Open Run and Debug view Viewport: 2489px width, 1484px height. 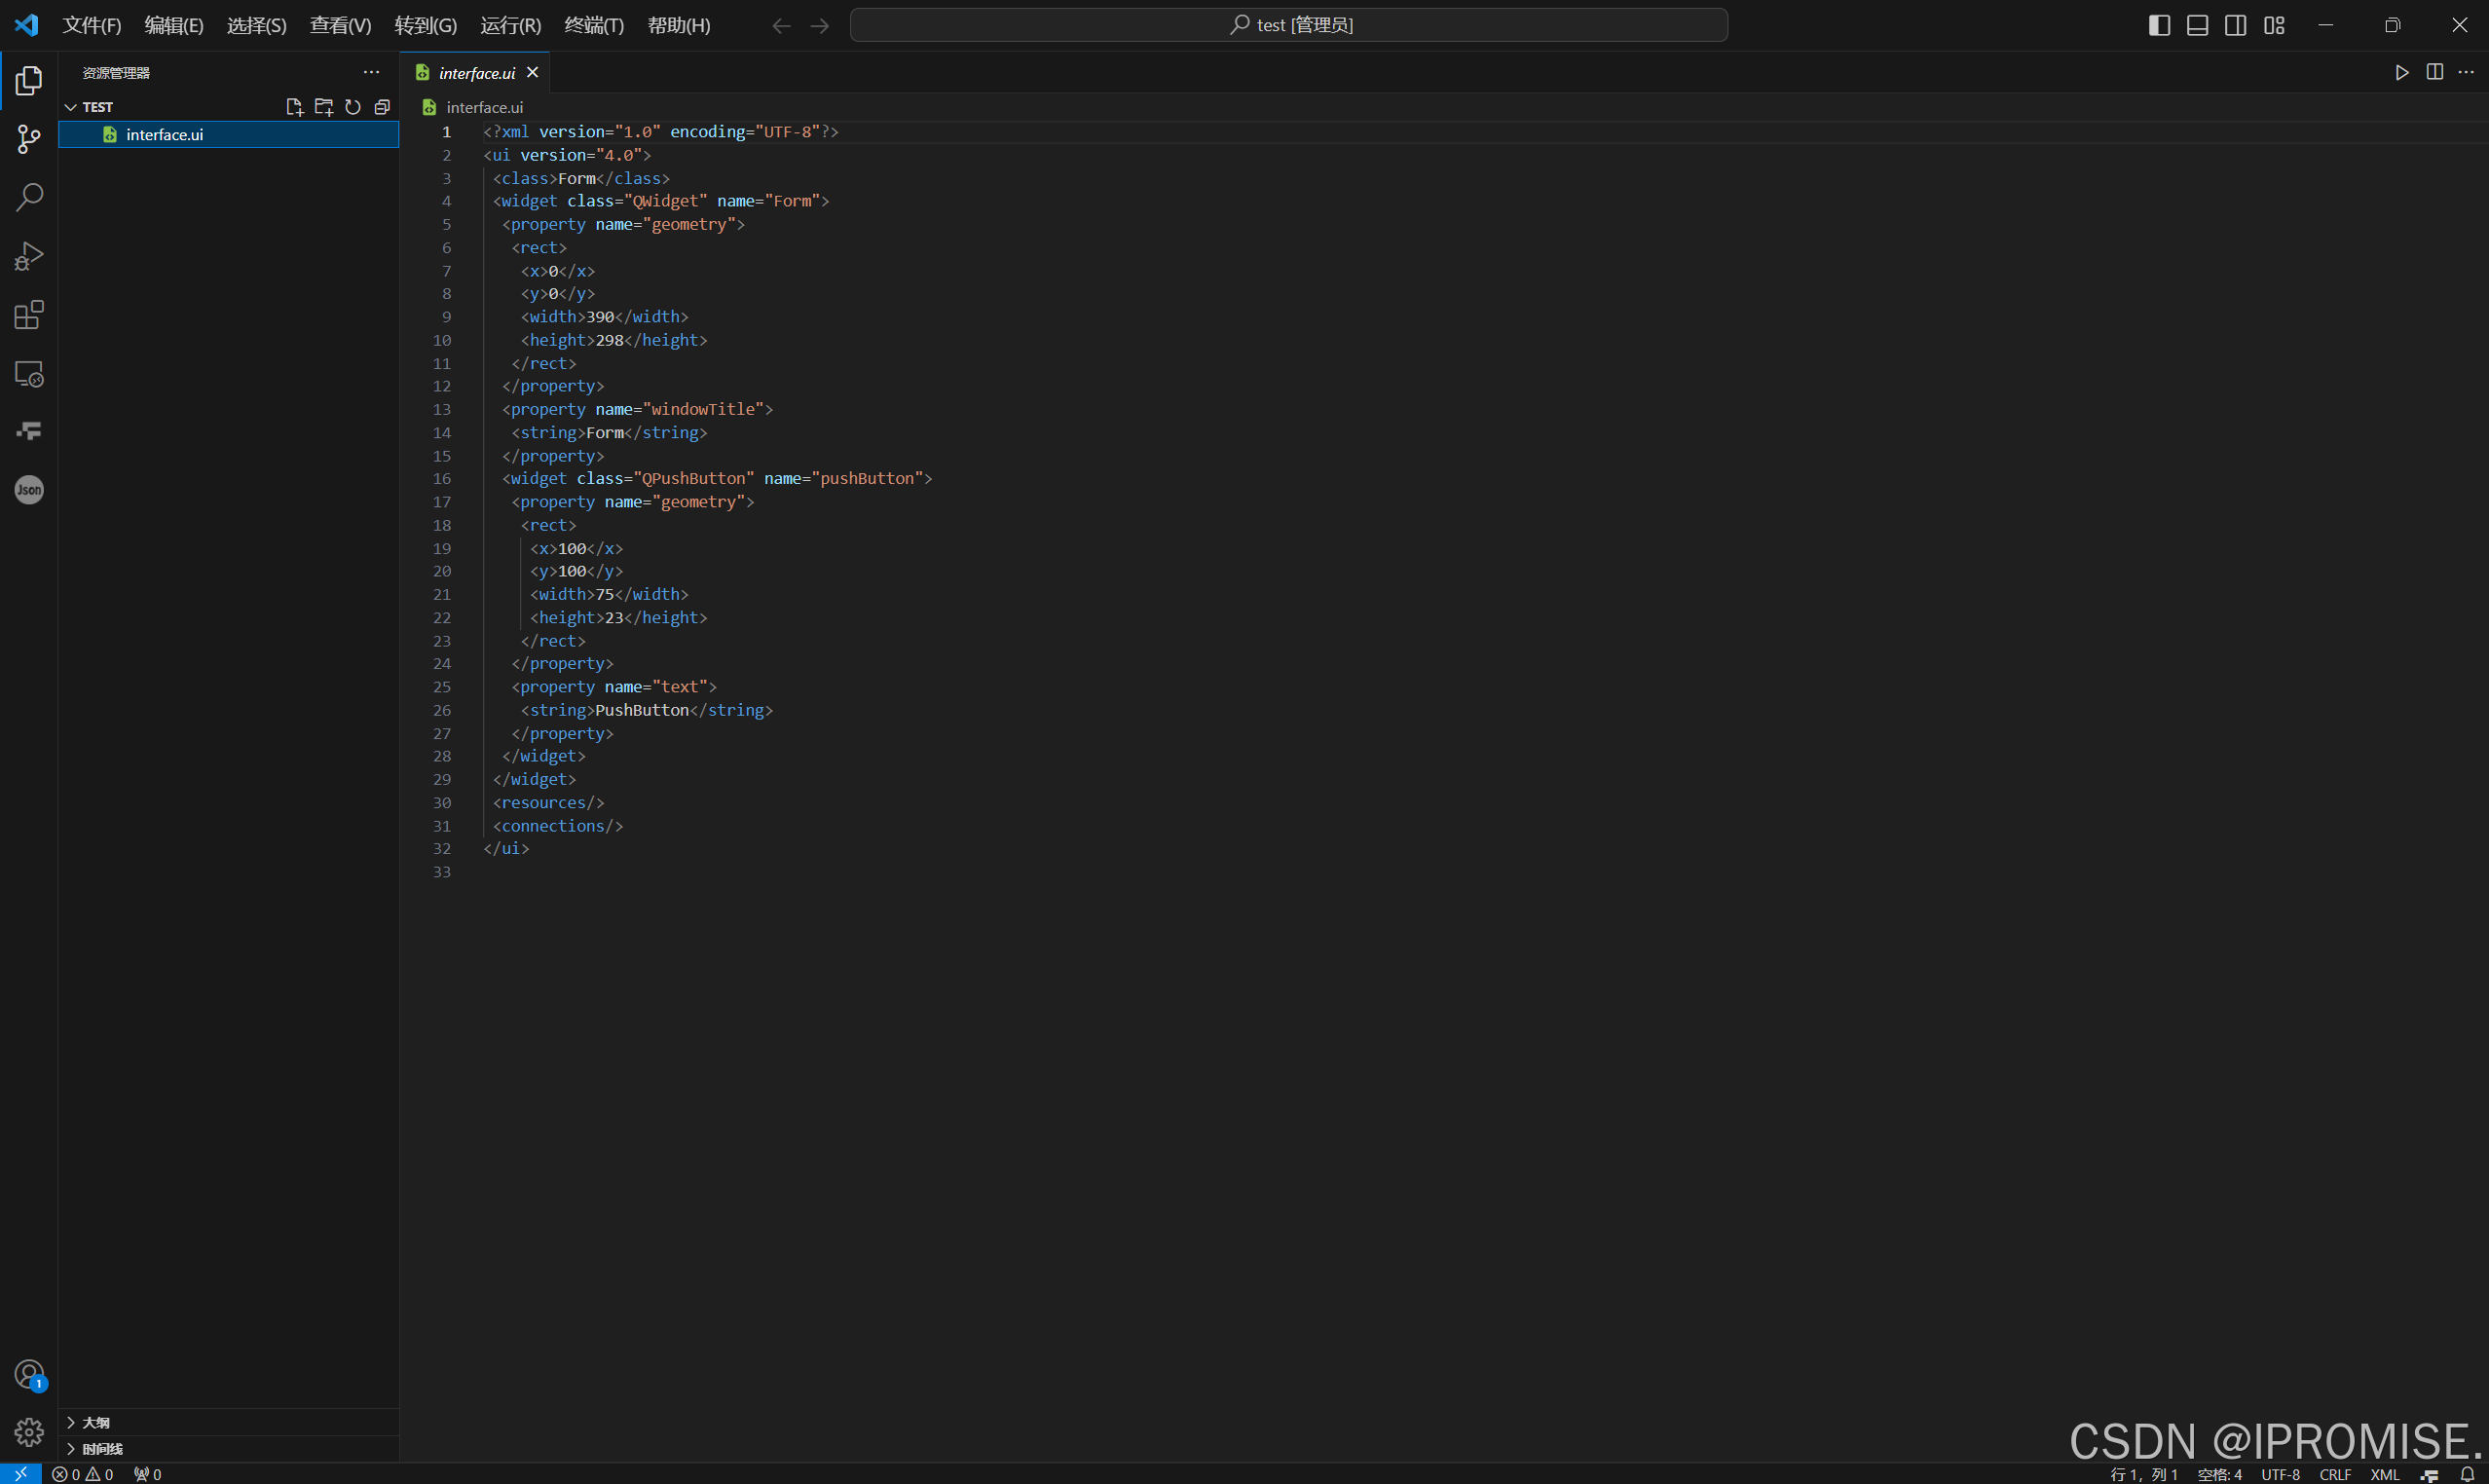(29, 256)
